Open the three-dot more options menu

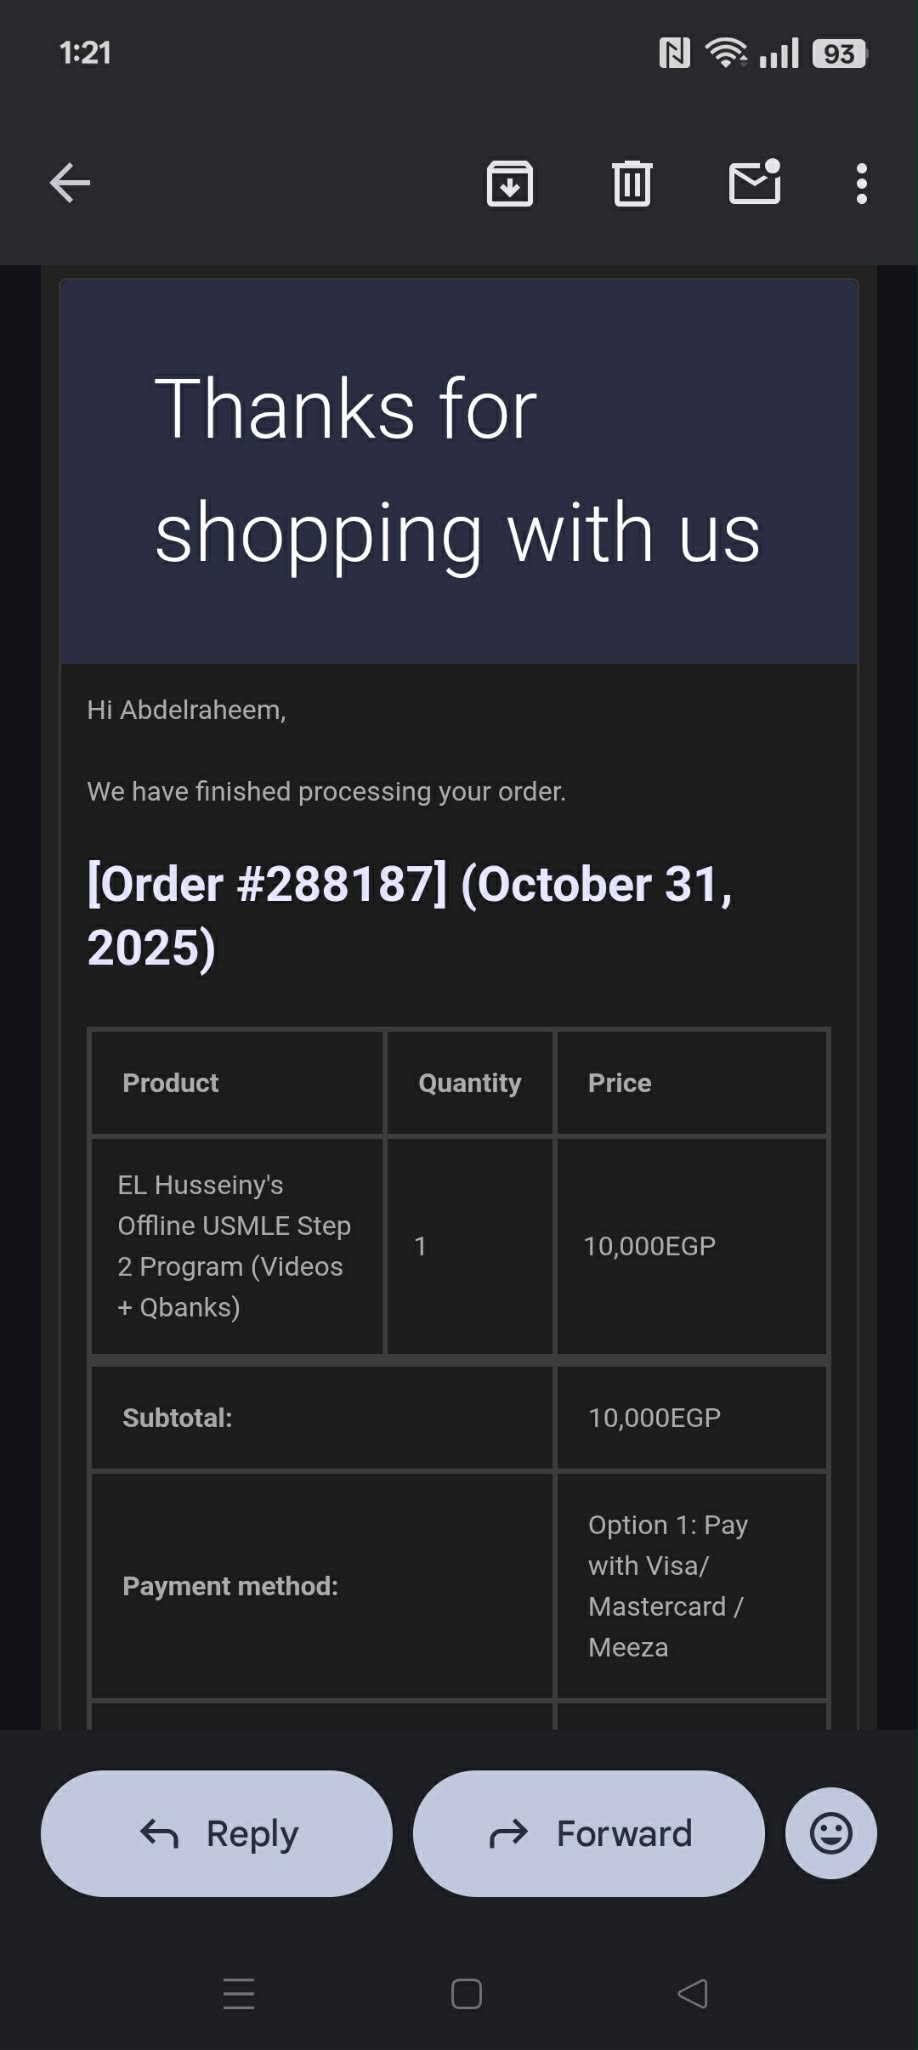pos(861,184)
